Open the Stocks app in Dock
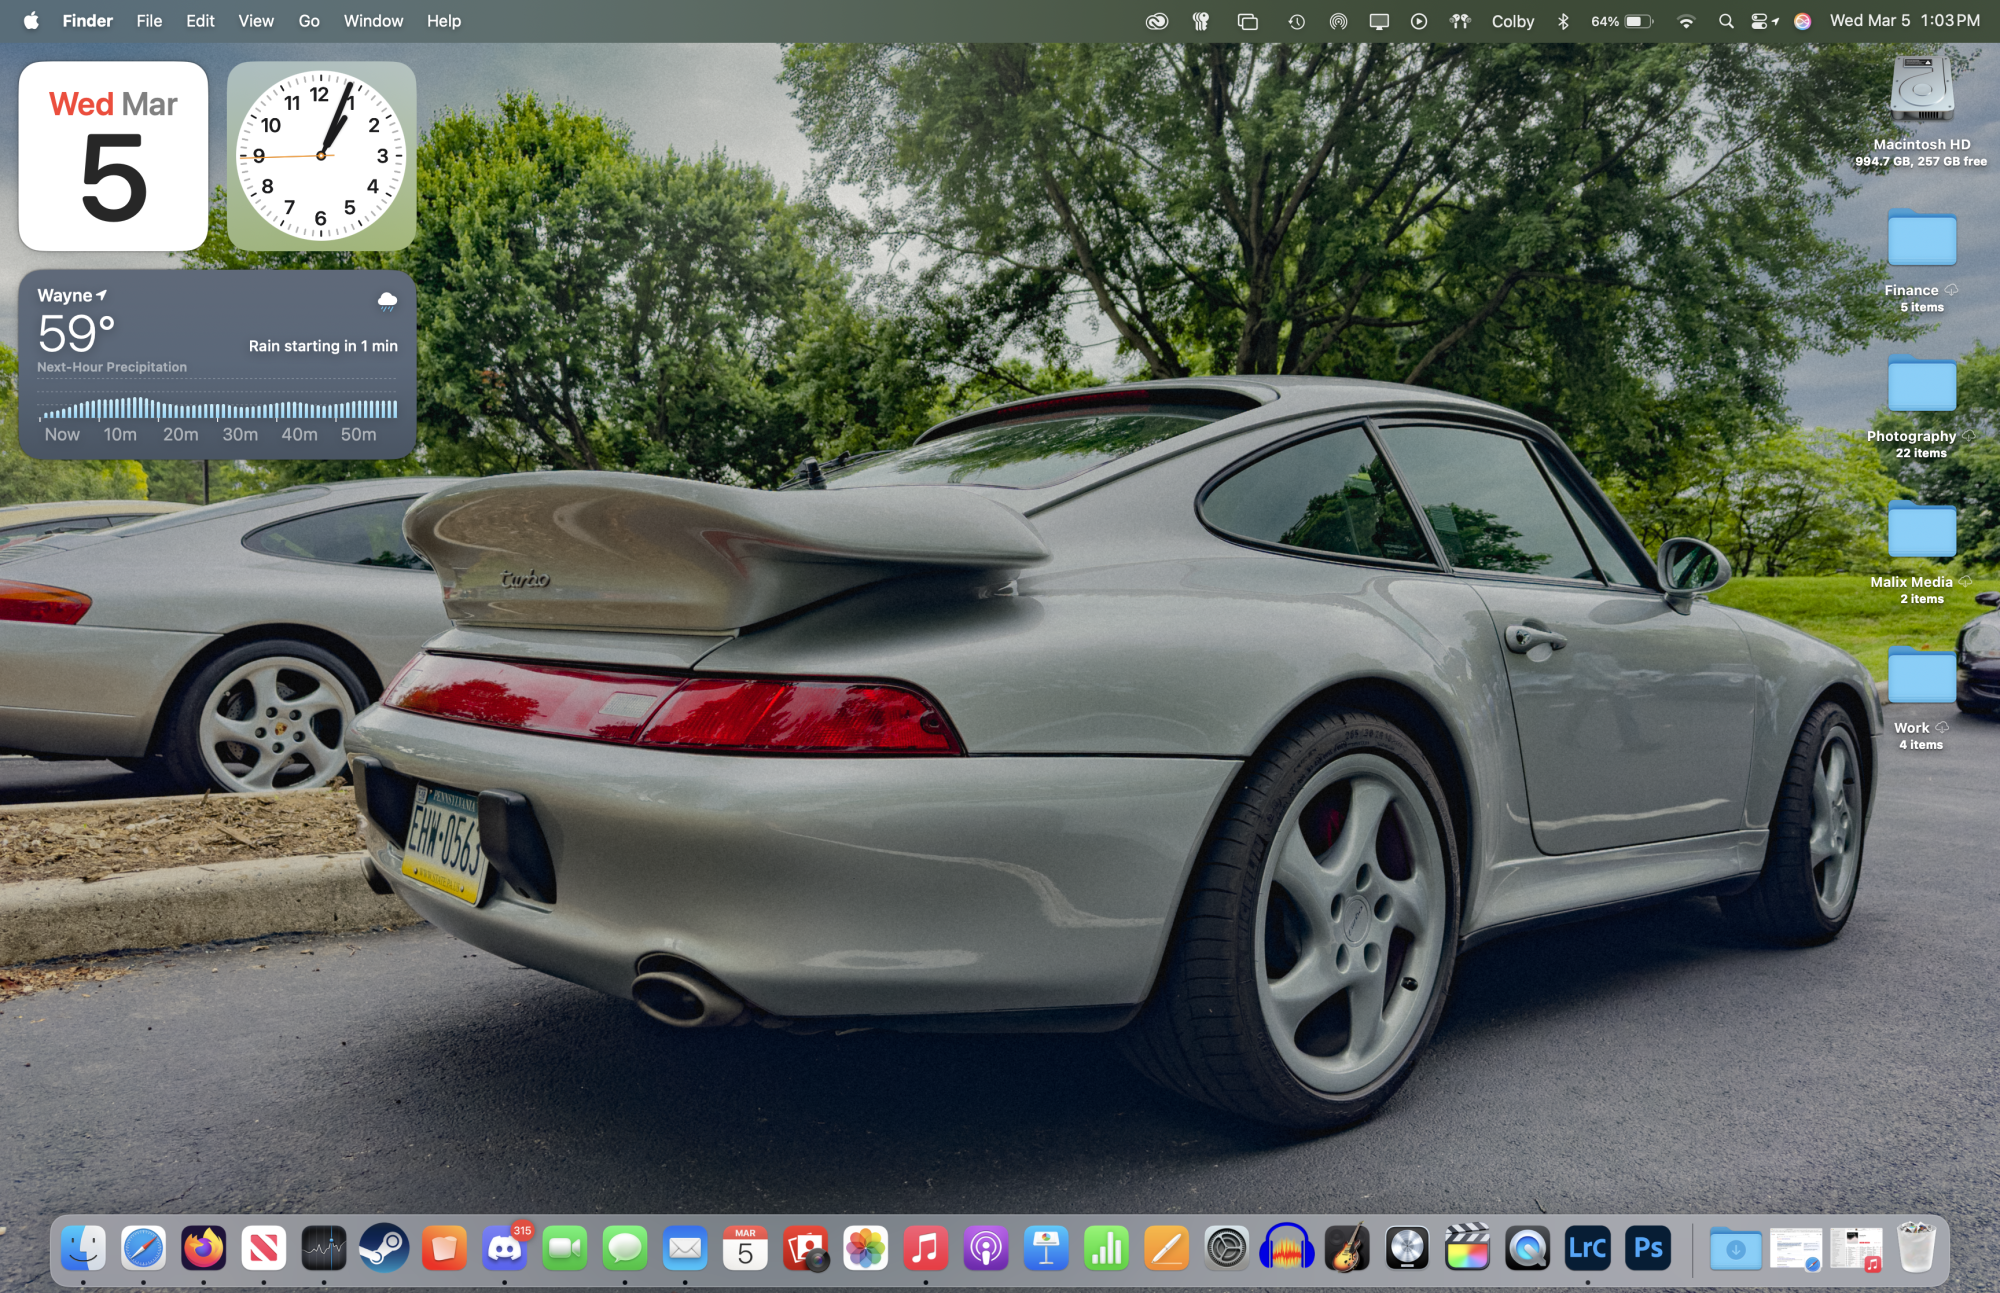Image resolution: width=2000 pixels, height=1293 pixels. [324, 1248]
